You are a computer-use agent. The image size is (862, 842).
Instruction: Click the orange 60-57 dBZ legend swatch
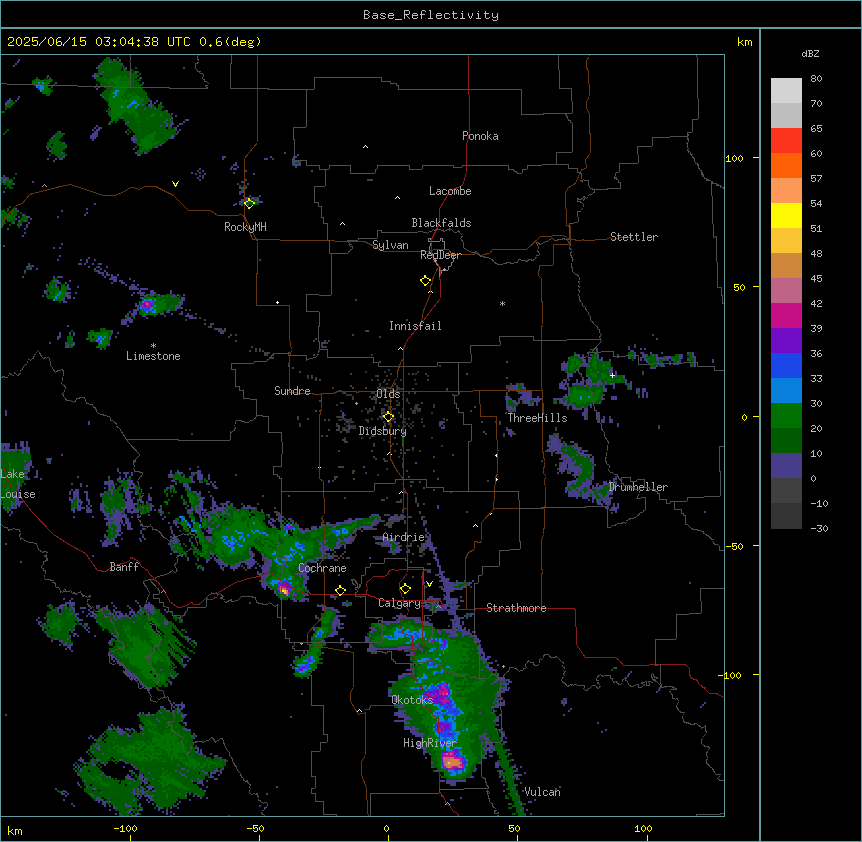click(786, 165)
